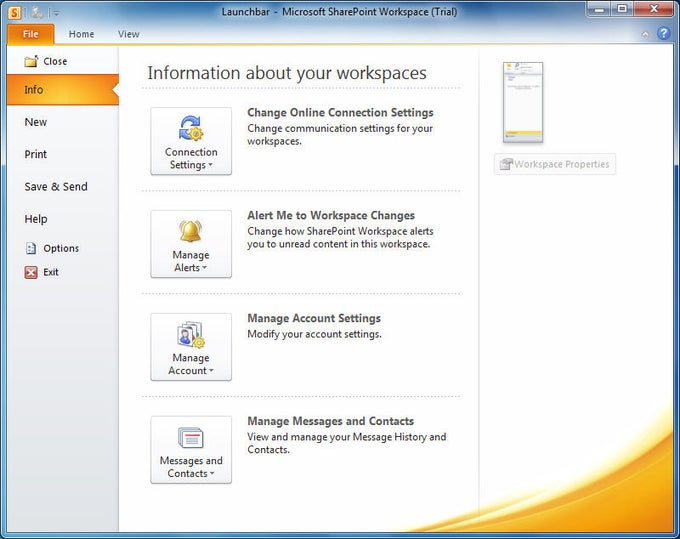Switch to the Home ribbon tab

pyautogui.click(x=81, y=34)
